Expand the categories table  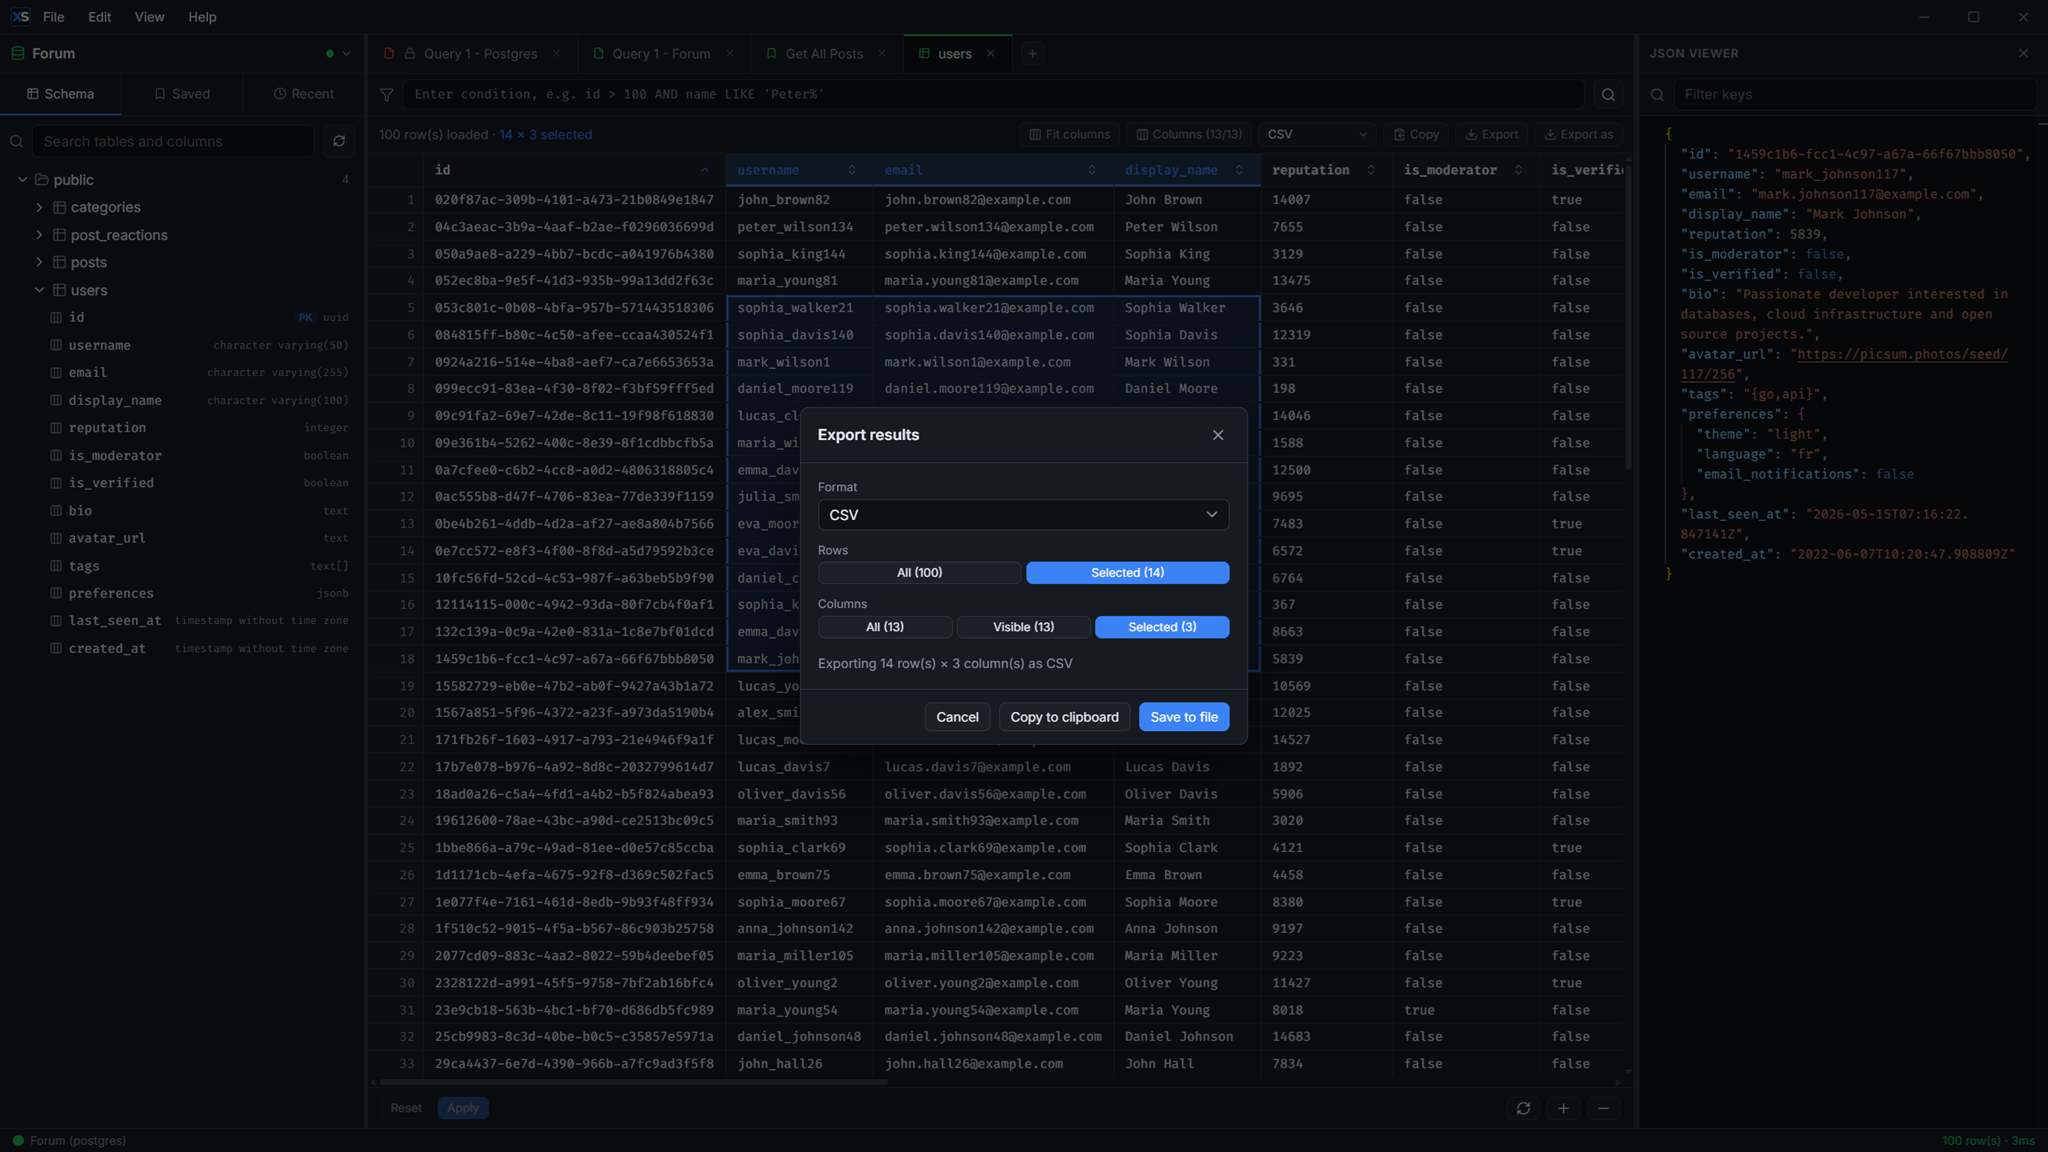click(39, 207)
